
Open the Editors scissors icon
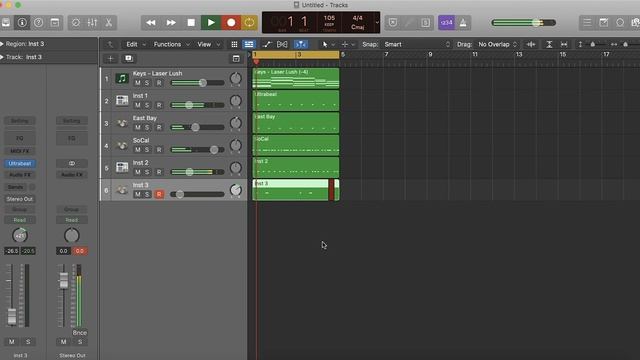109,22
